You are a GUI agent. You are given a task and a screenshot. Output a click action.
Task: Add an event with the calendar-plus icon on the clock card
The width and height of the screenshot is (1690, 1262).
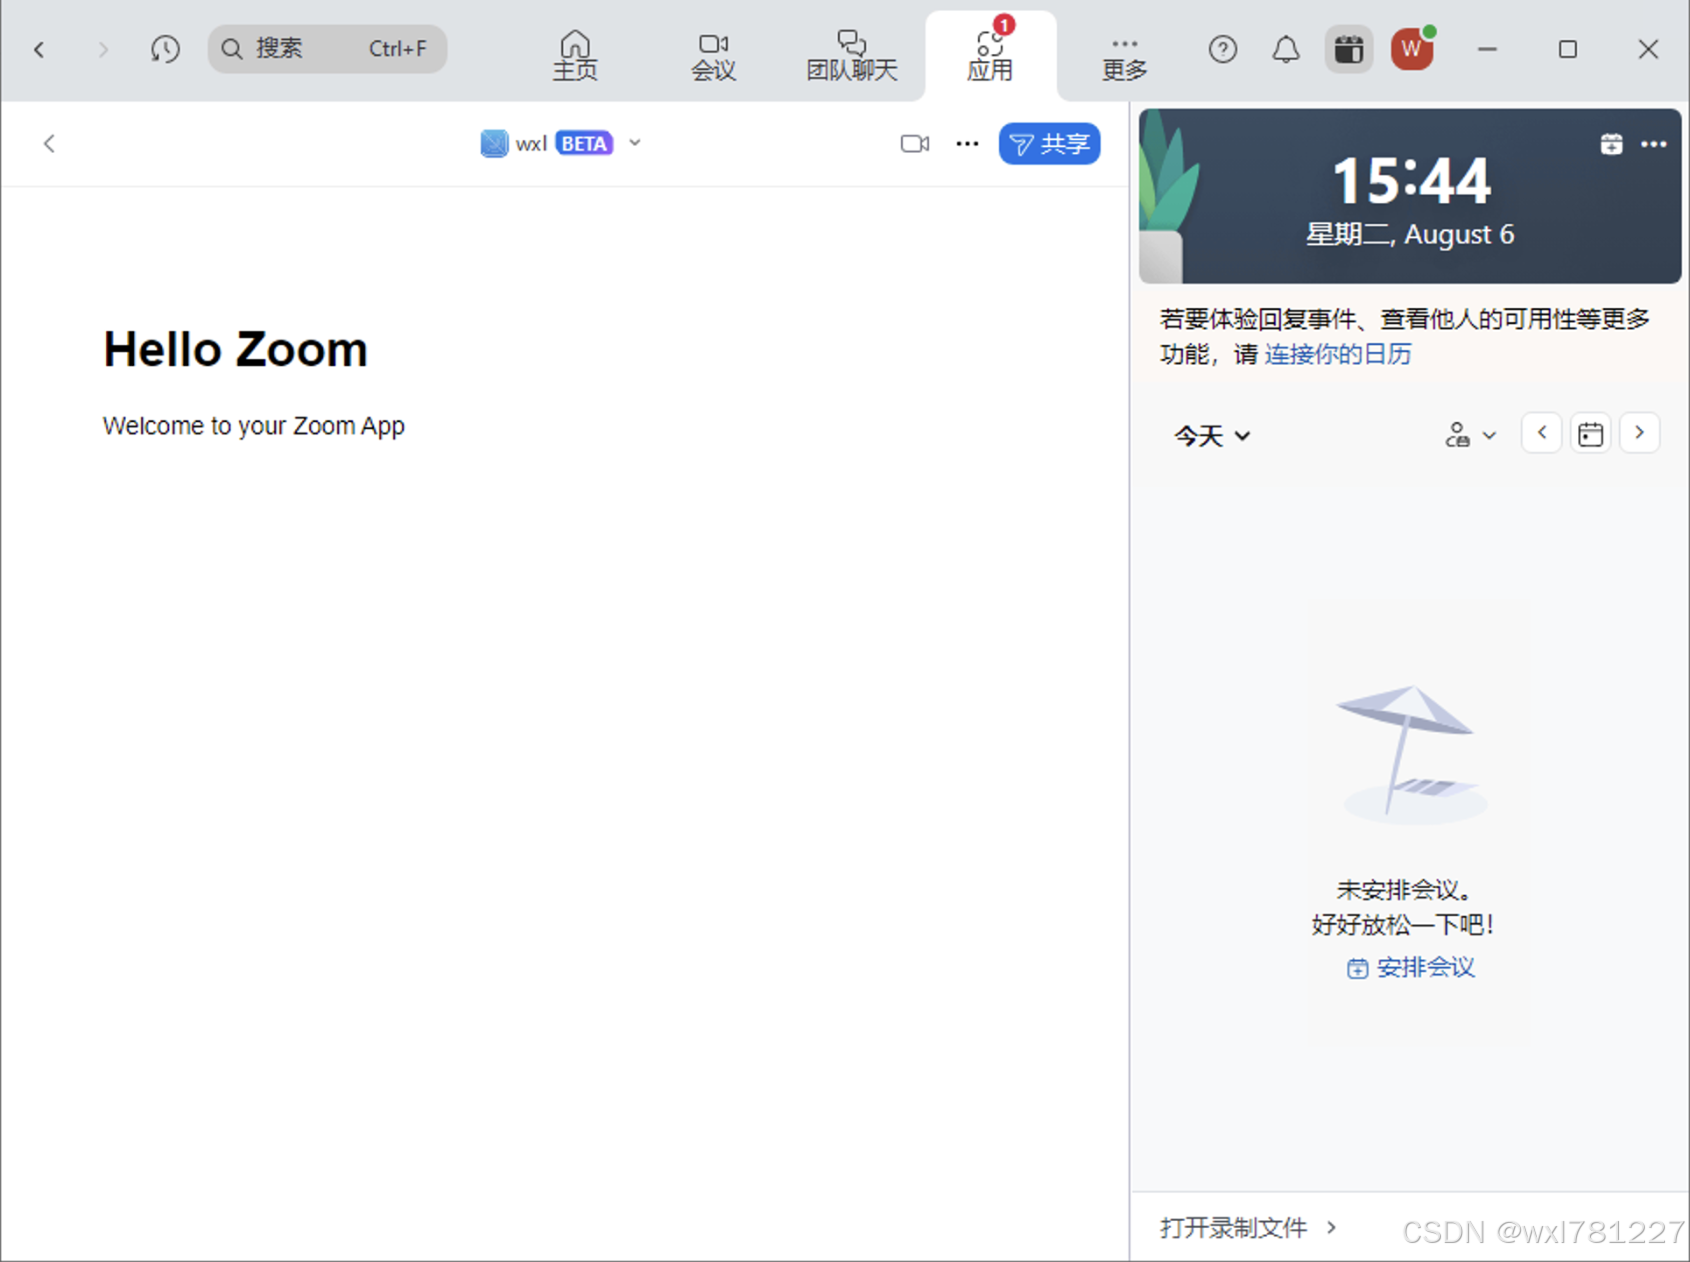pos(1611,144)
